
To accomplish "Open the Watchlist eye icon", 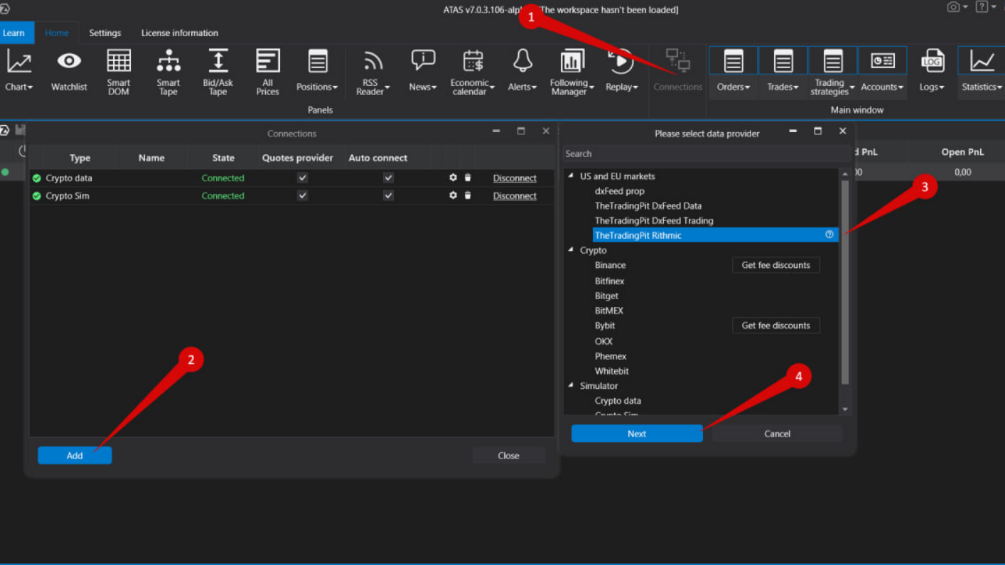I will click(69, 61).
